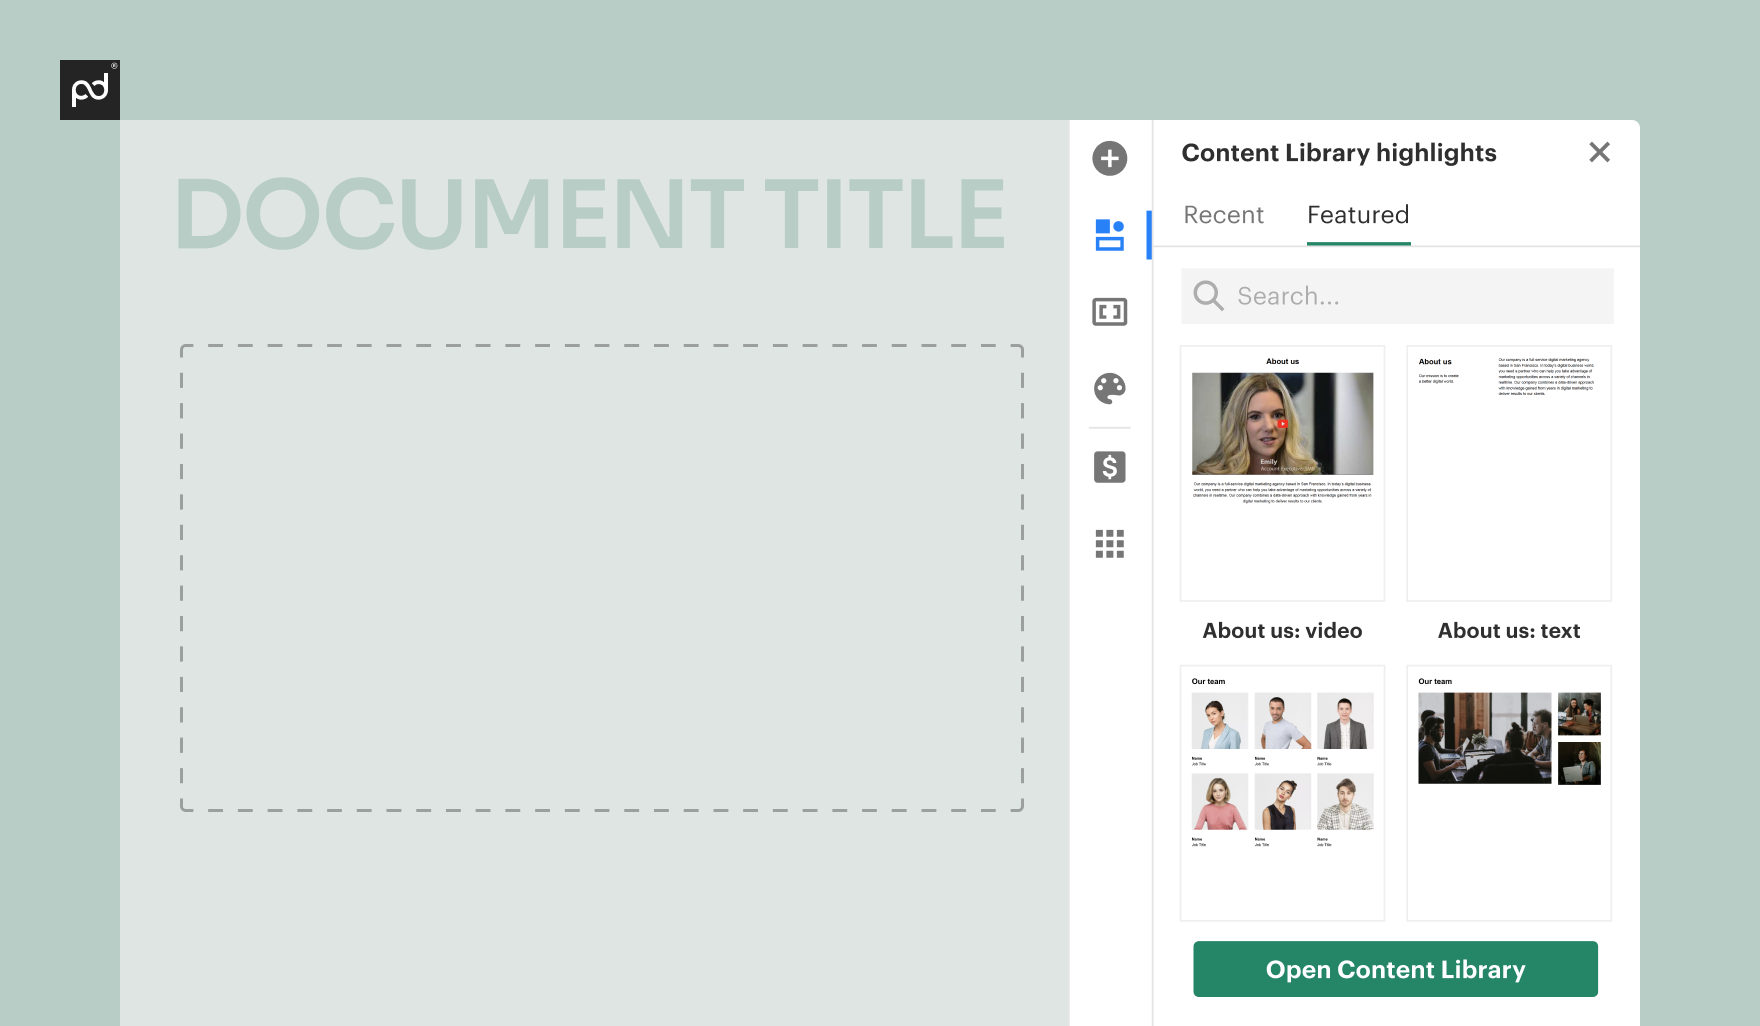Click the red play button on Emily's video
Viewport: 1760px width, 1026px height.
coord(1283,423)
